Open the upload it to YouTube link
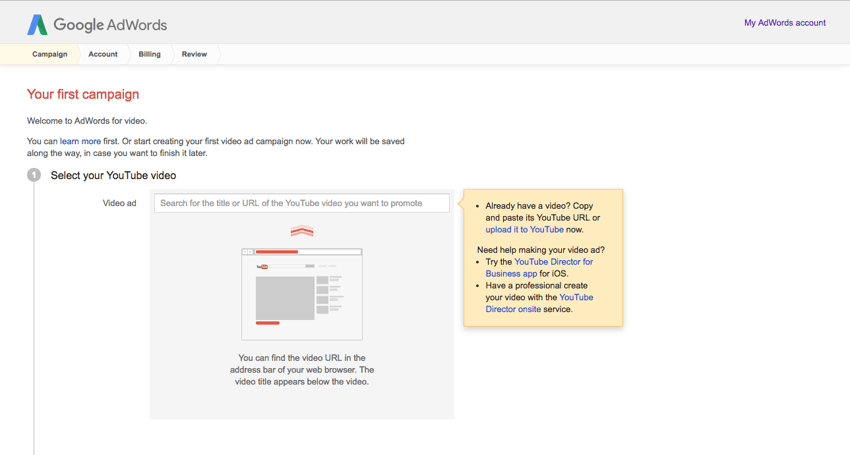Screen dimensions: 850x455 pyautogui.click(x=524, y=229)
